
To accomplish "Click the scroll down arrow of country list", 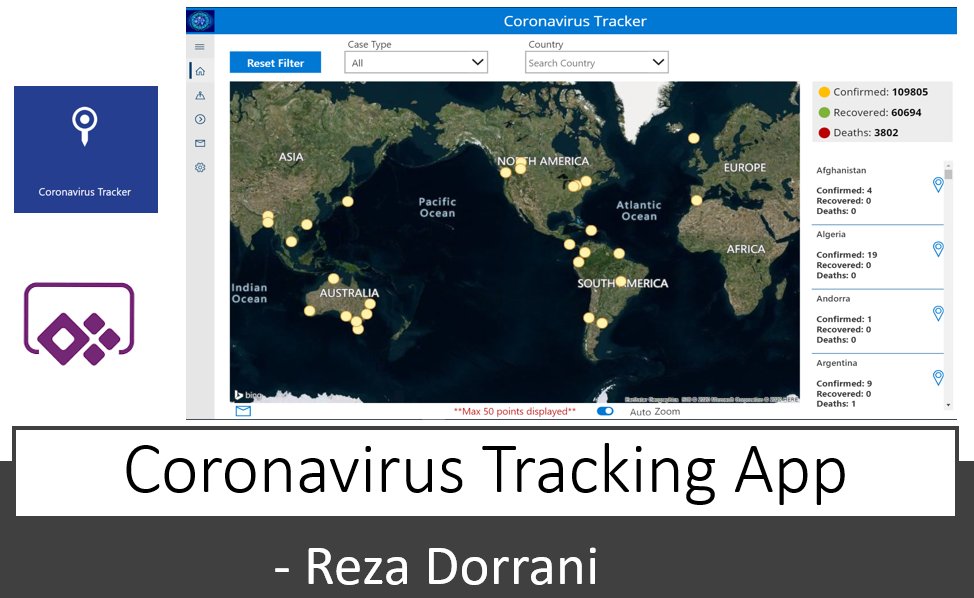I will 948,405.
